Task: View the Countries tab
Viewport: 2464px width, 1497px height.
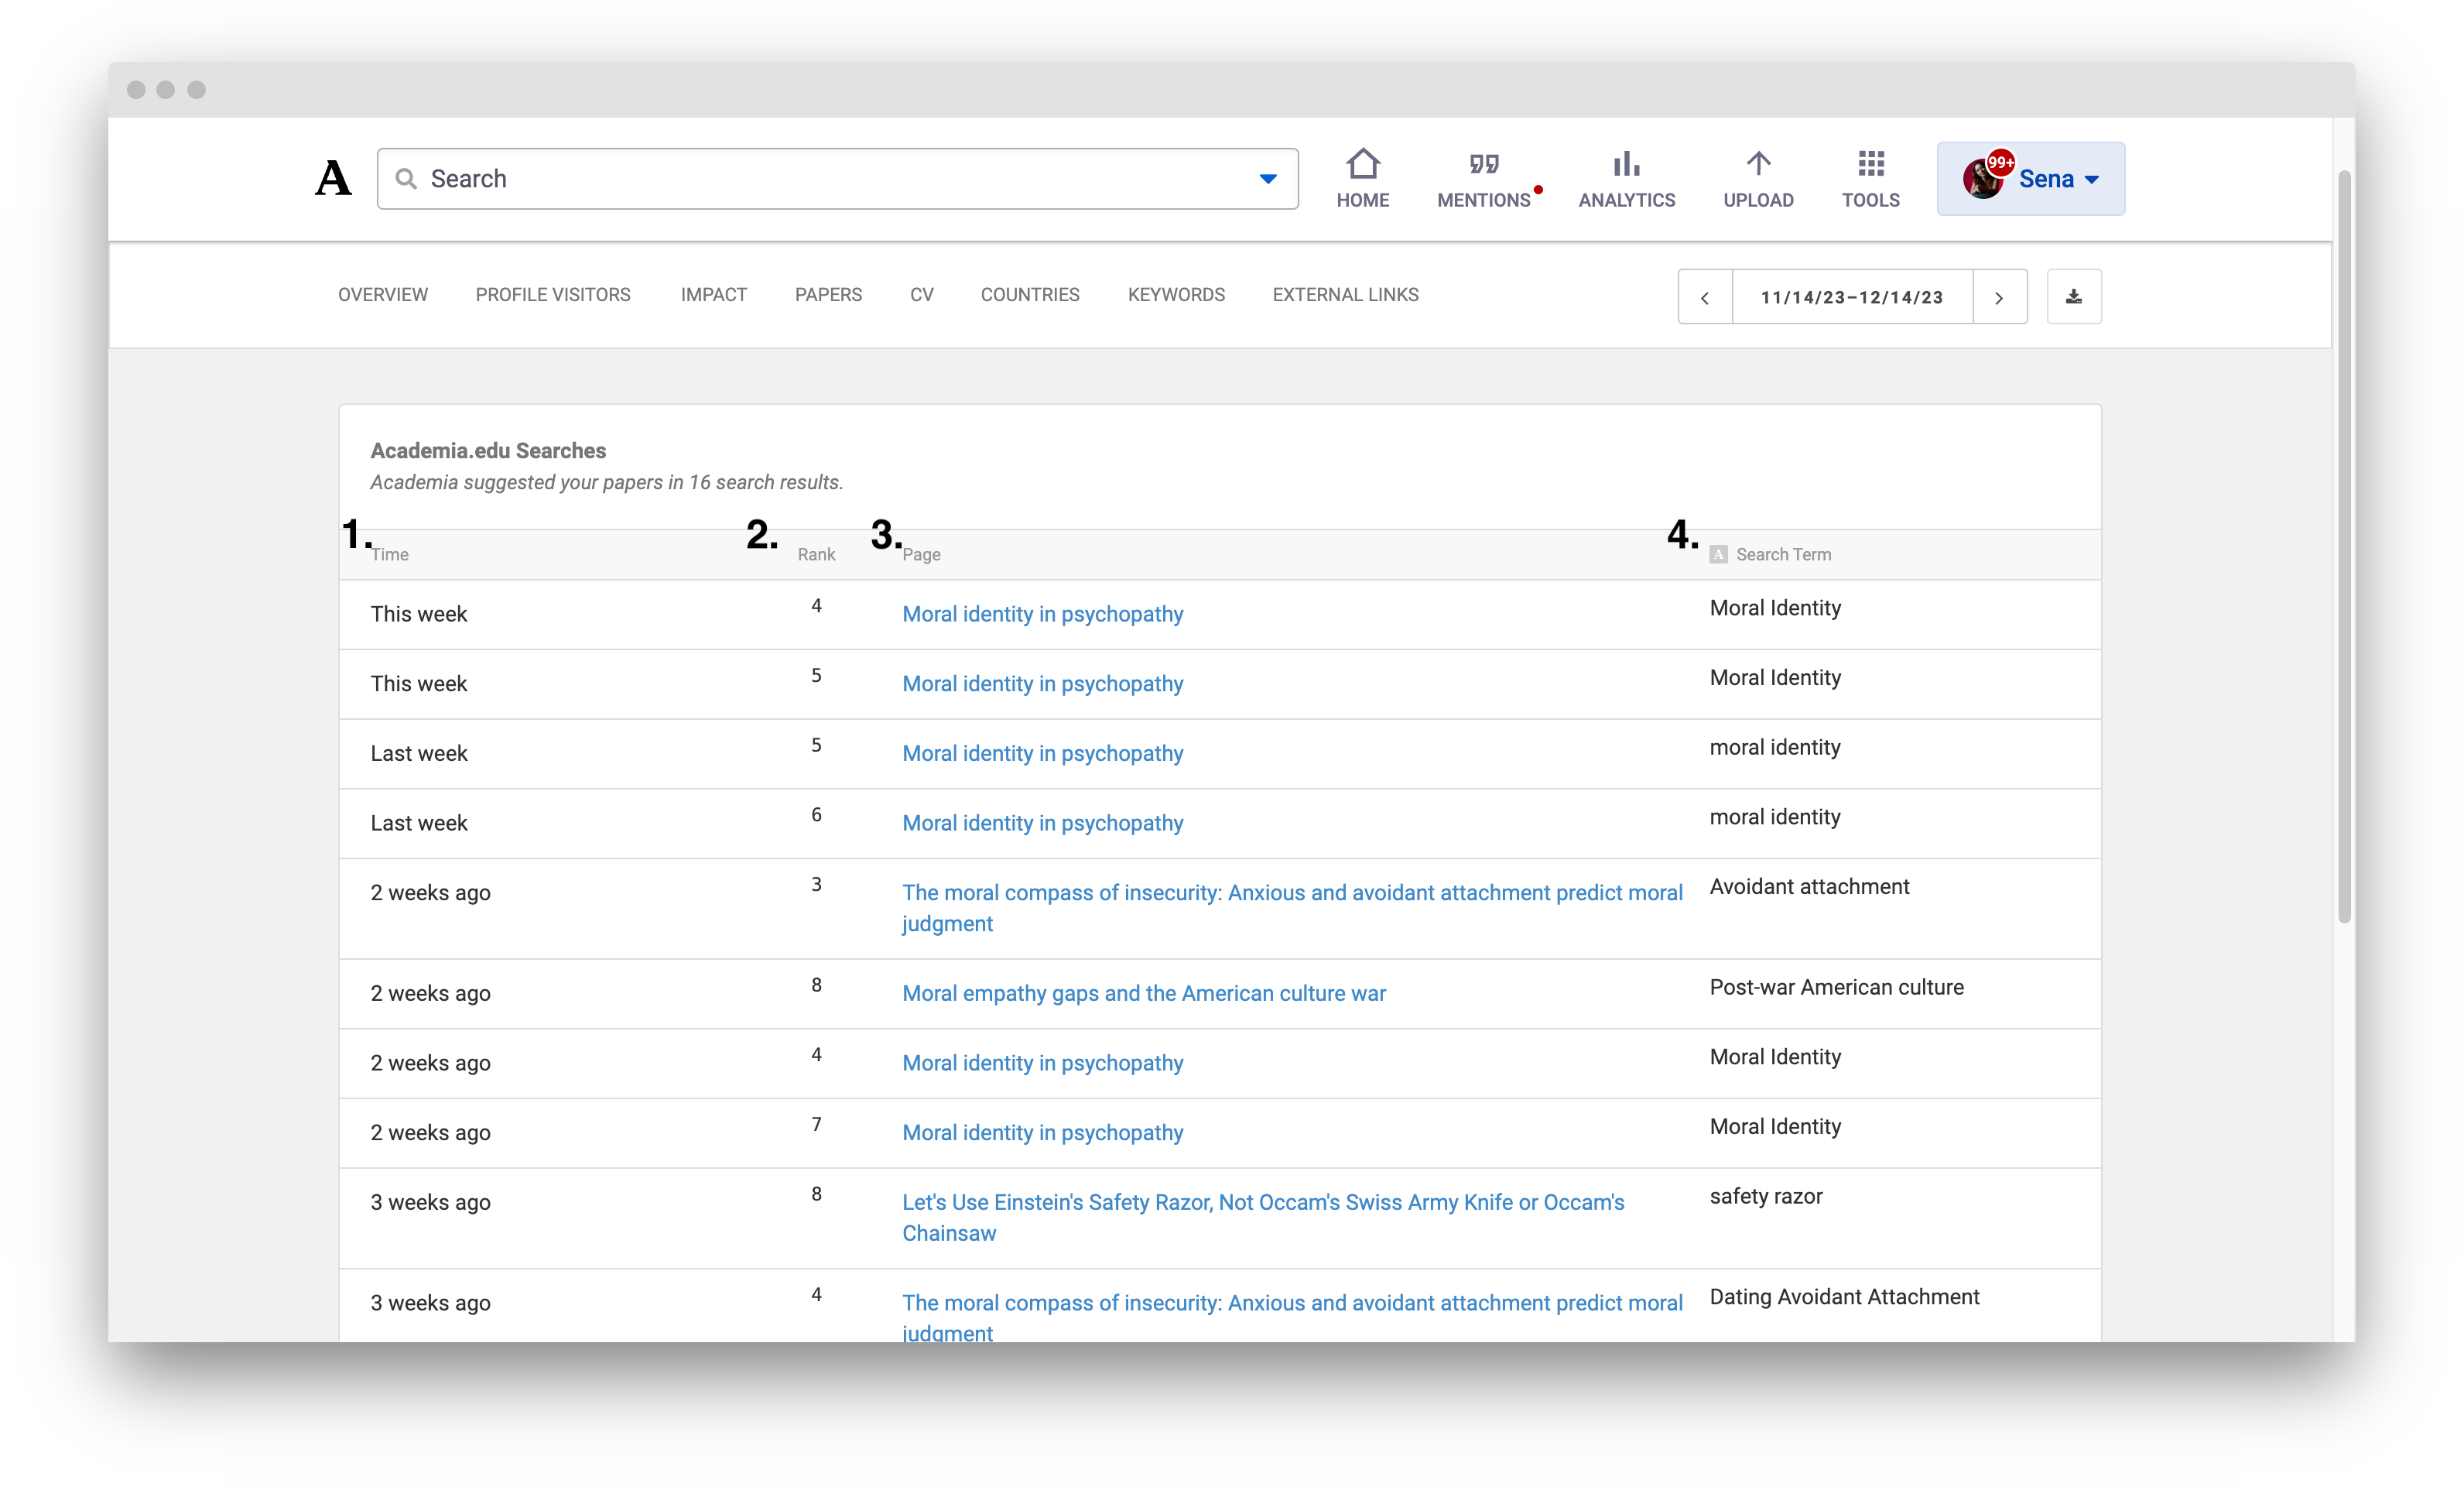Action: 1030,295
